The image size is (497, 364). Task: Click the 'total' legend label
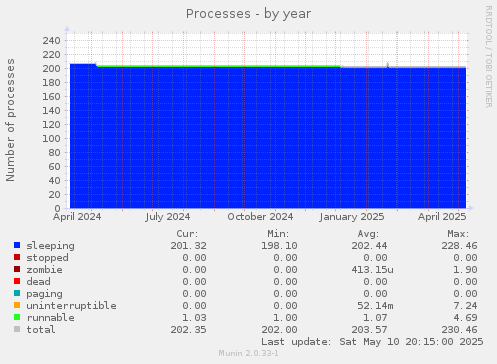(41, 330)
